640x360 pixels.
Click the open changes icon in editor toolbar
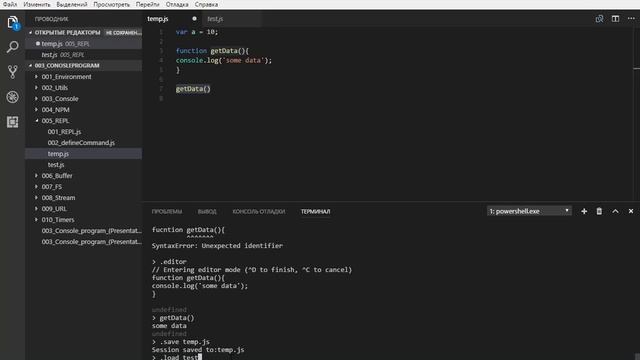pyautogui.click(x=599, y=19)
